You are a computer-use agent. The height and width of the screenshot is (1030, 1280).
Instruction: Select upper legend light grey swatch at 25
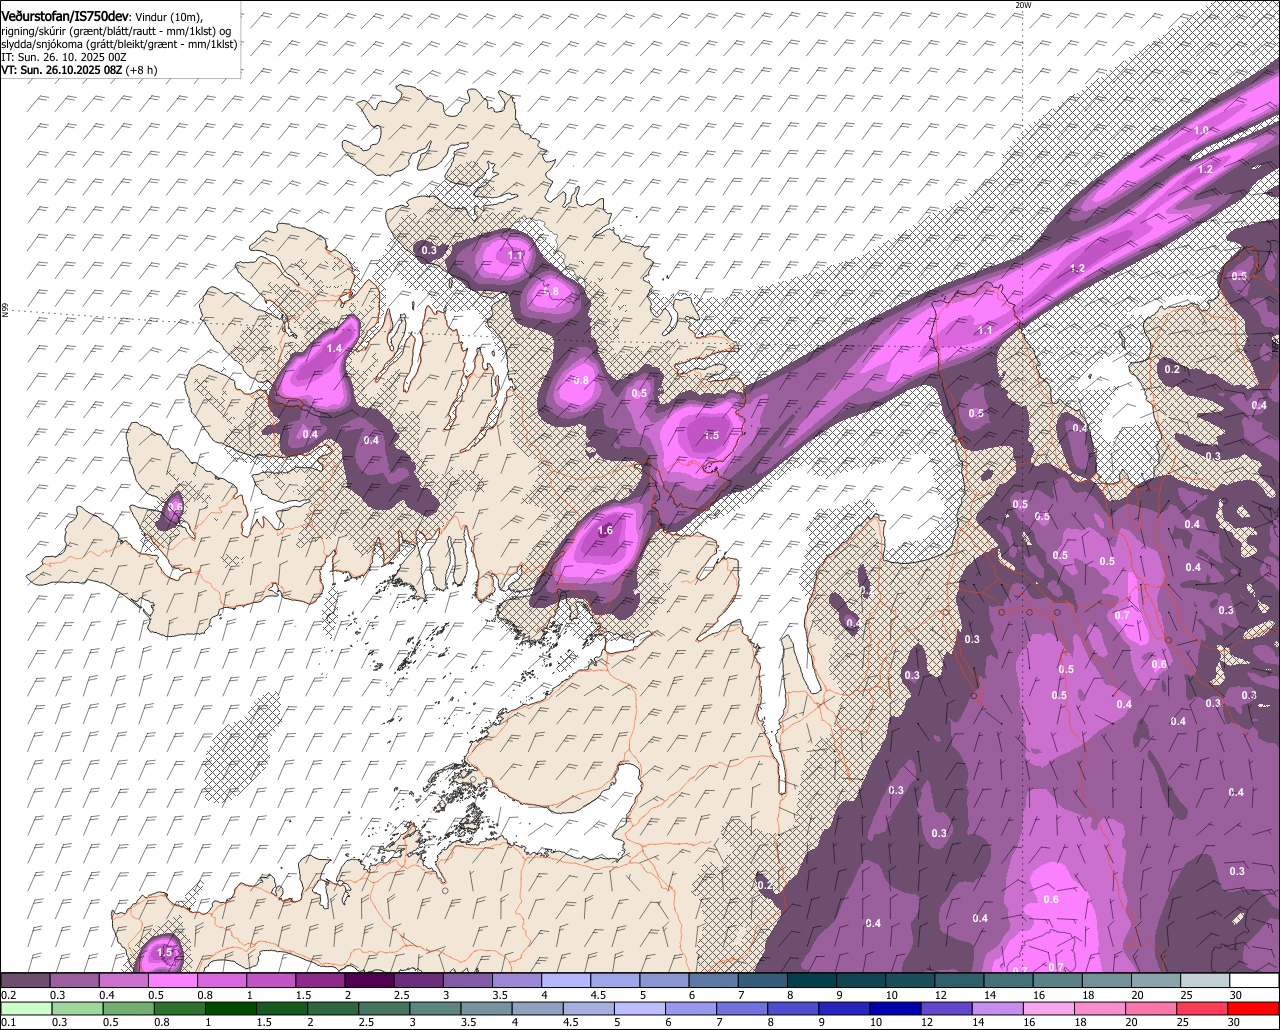[1206, 980]
